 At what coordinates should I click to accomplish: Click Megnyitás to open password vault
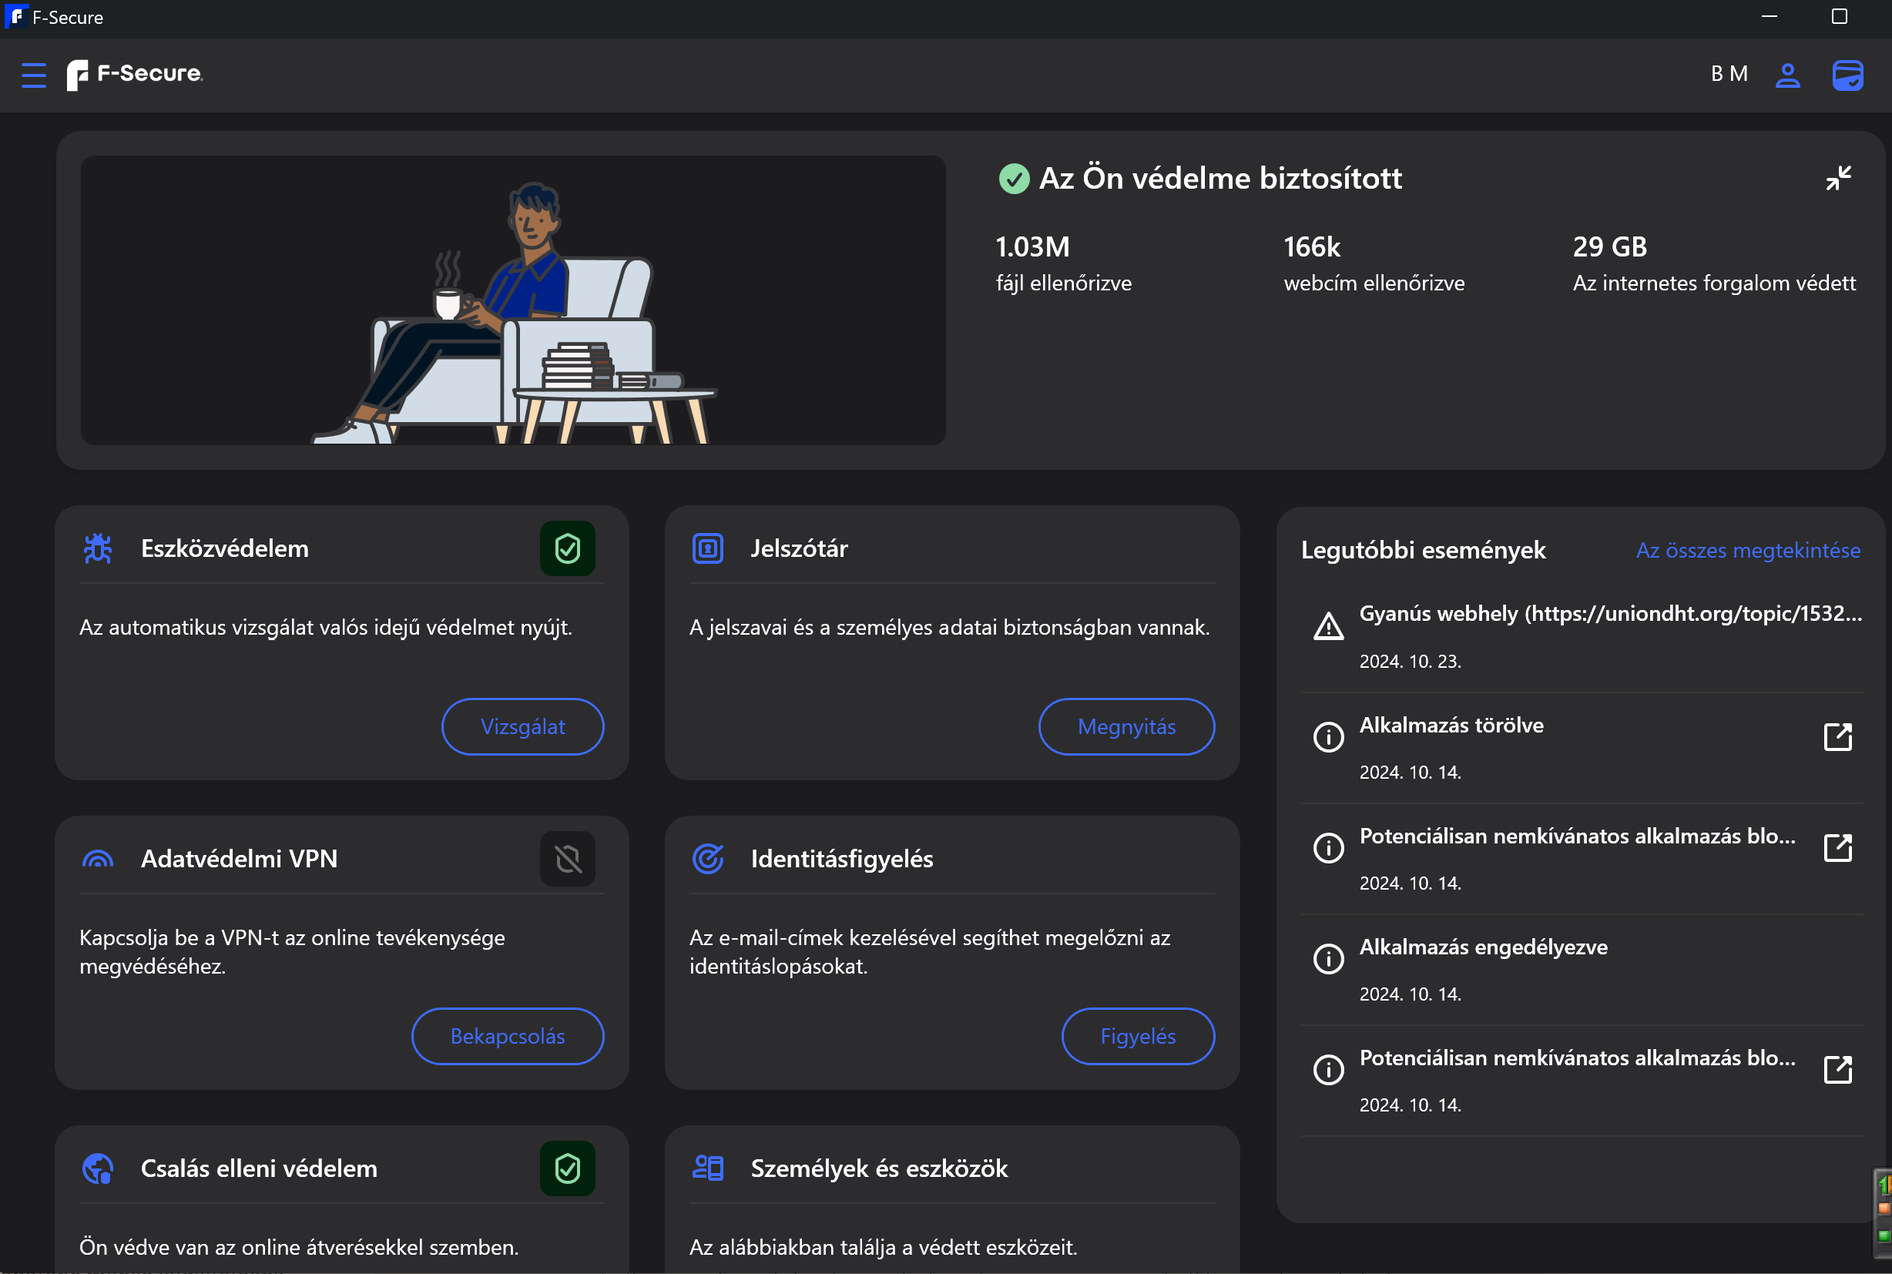[1126, 727]
